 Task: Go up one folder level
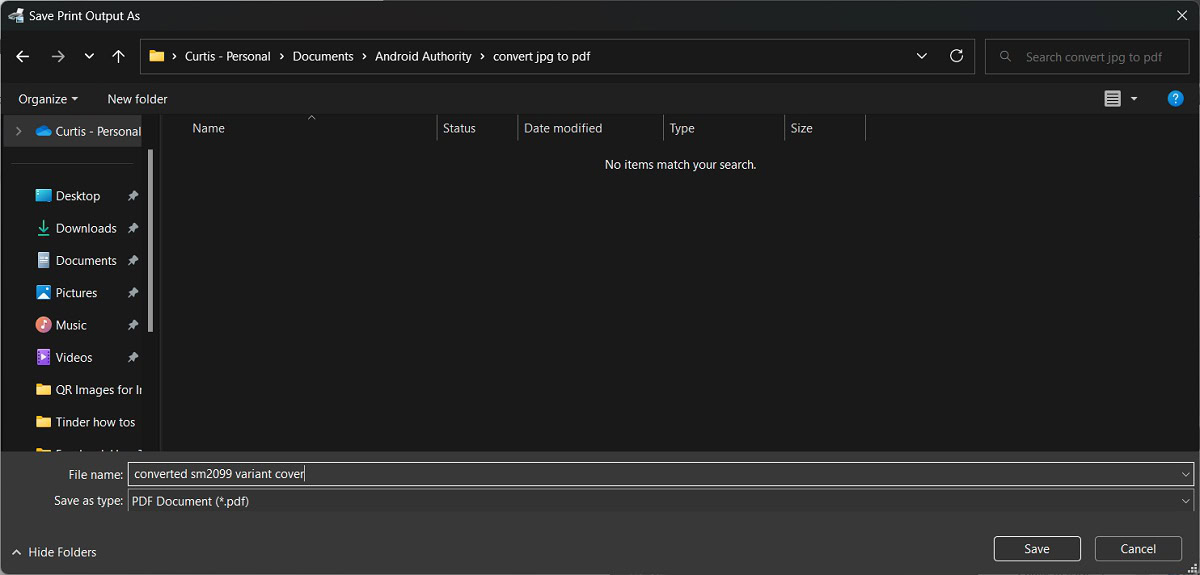[118, 57]
